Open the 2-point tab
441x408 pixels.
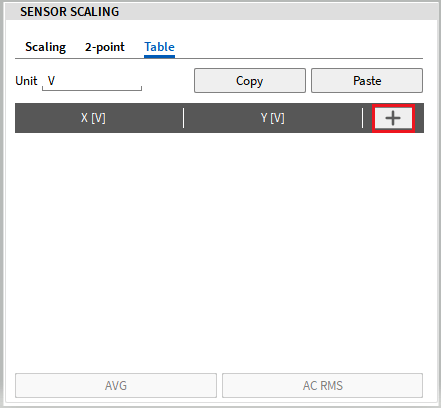105,47
